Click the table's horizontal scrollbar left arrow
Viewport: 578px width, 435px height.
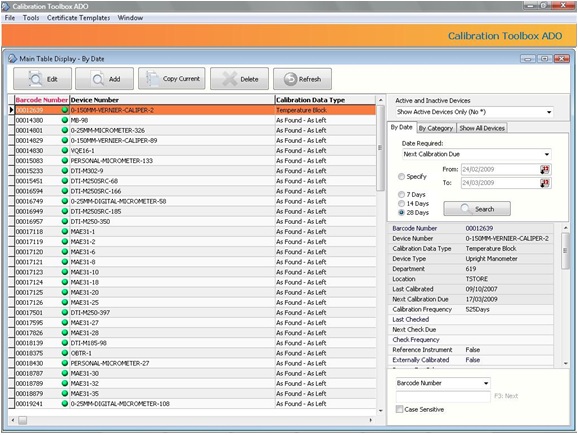pyautogui.click(x=13, y=420)
